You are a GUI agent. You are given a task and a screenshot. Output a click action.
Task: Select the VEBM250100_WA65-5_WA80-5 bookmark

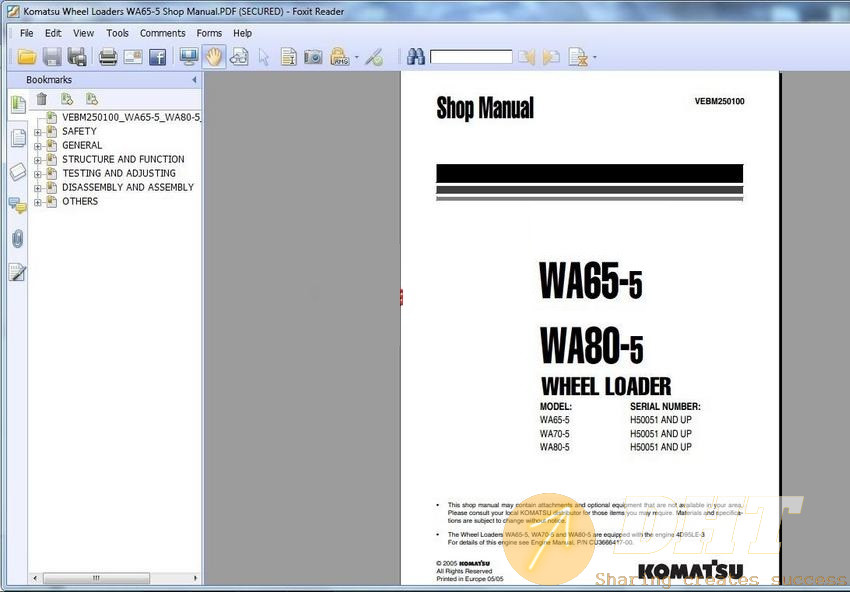coord(131,117)
